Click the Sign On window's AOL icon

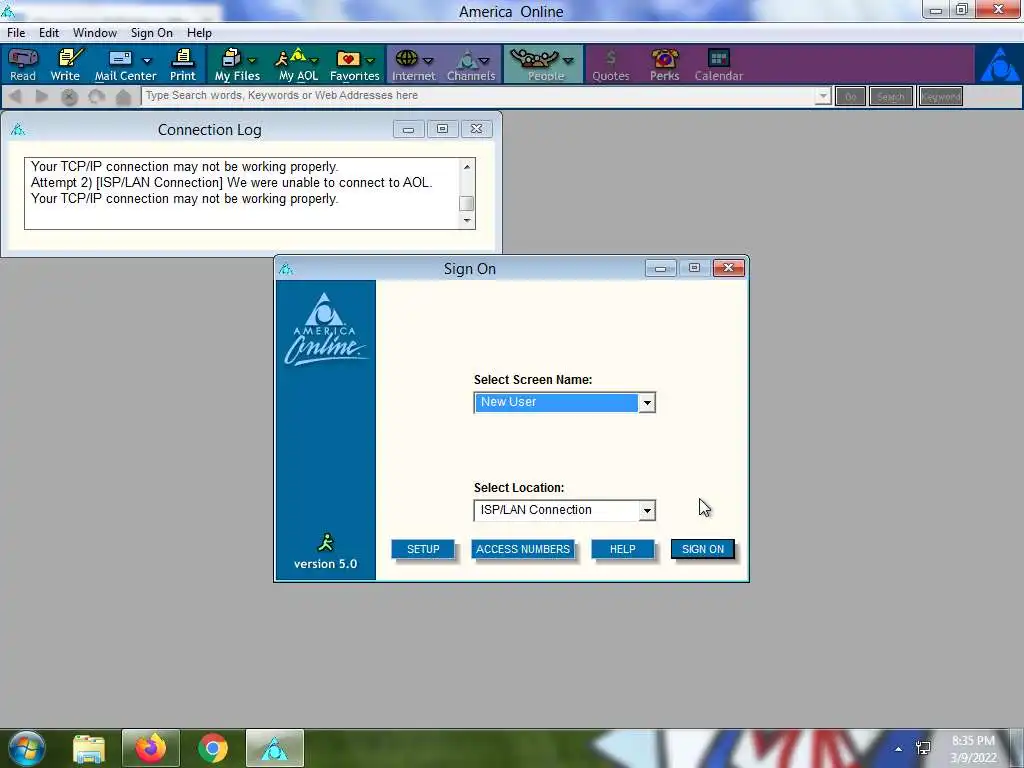(285, 268)
